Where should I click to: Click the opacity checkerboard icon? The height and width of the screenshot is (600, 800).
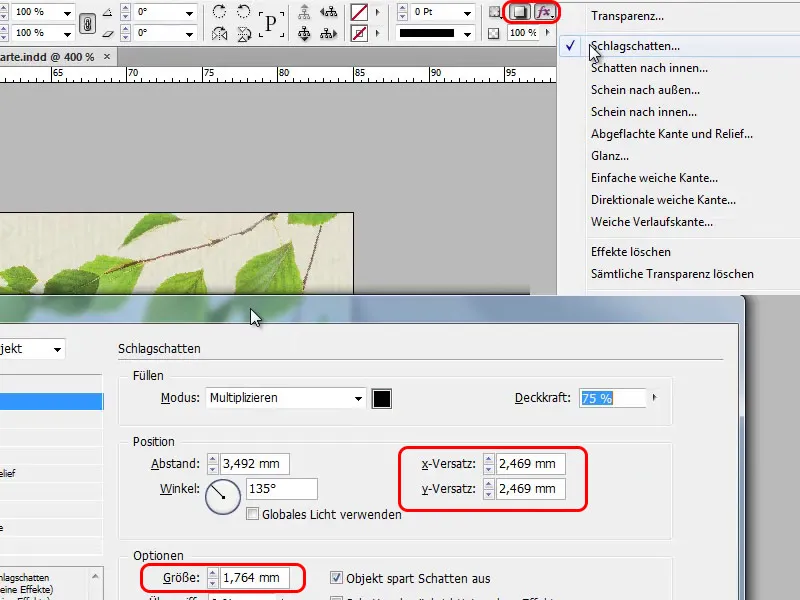[493, 34]
